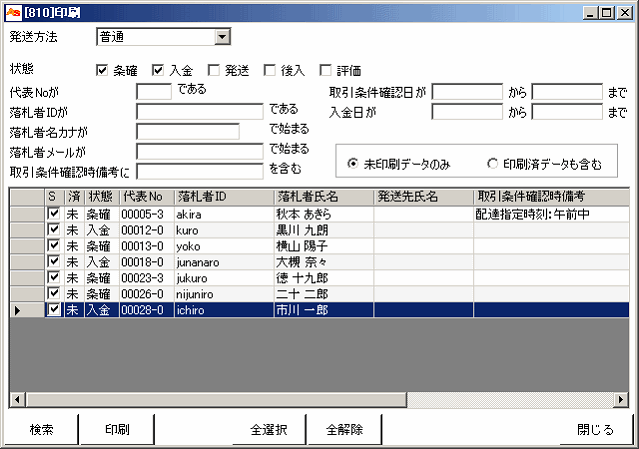The image size is (639, 449).
Task: Click the 済 column header
Action: point(75,197)
